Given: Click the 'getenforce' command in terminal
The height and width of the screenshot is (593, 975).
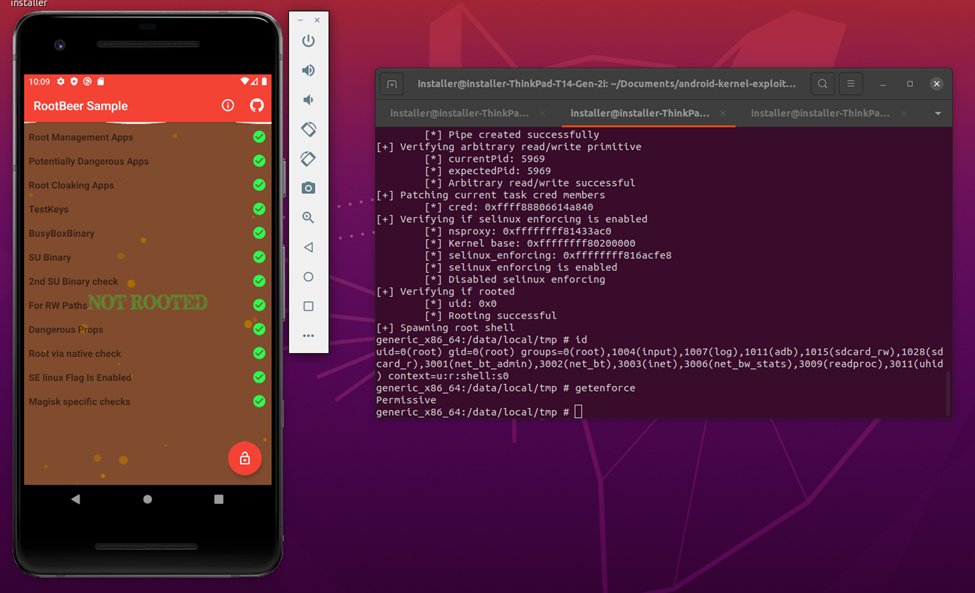Looking at the screenshot, I should click(x=605, y=388).
